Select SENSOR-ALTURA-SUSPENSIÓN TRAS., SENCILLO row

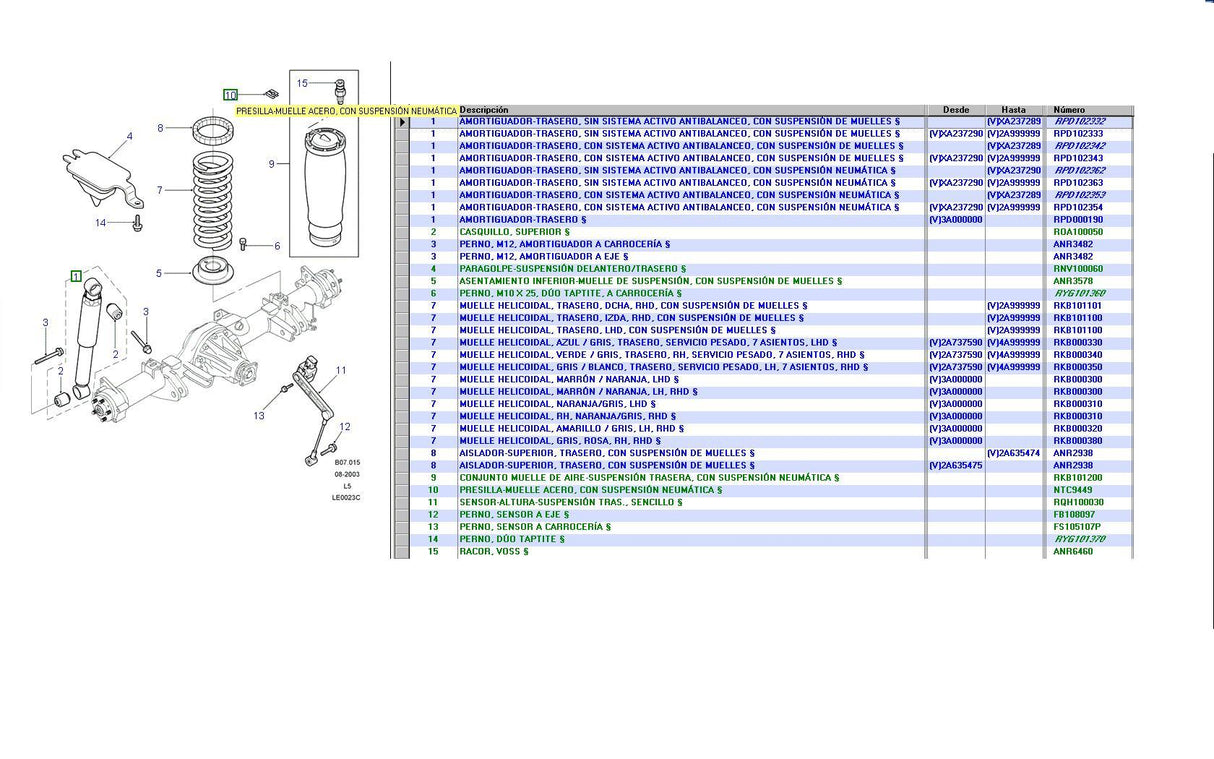click(x=764, y=502)
